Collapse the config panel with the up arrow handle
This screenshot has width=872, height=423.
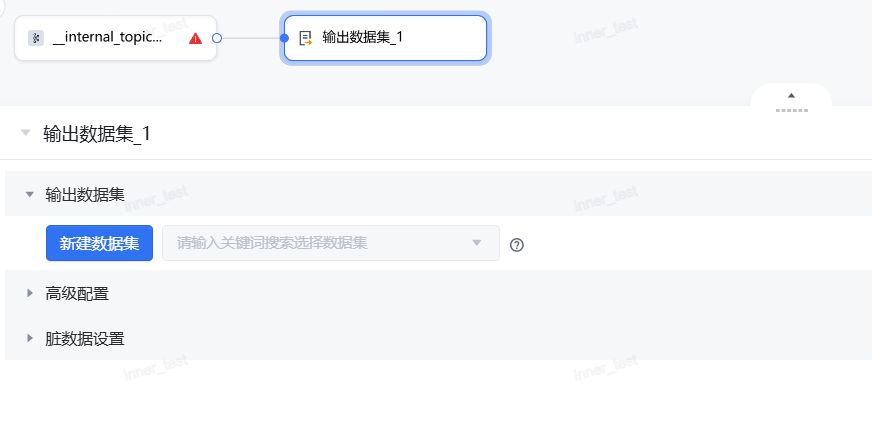pyautogui.click(x=791, y=95)
